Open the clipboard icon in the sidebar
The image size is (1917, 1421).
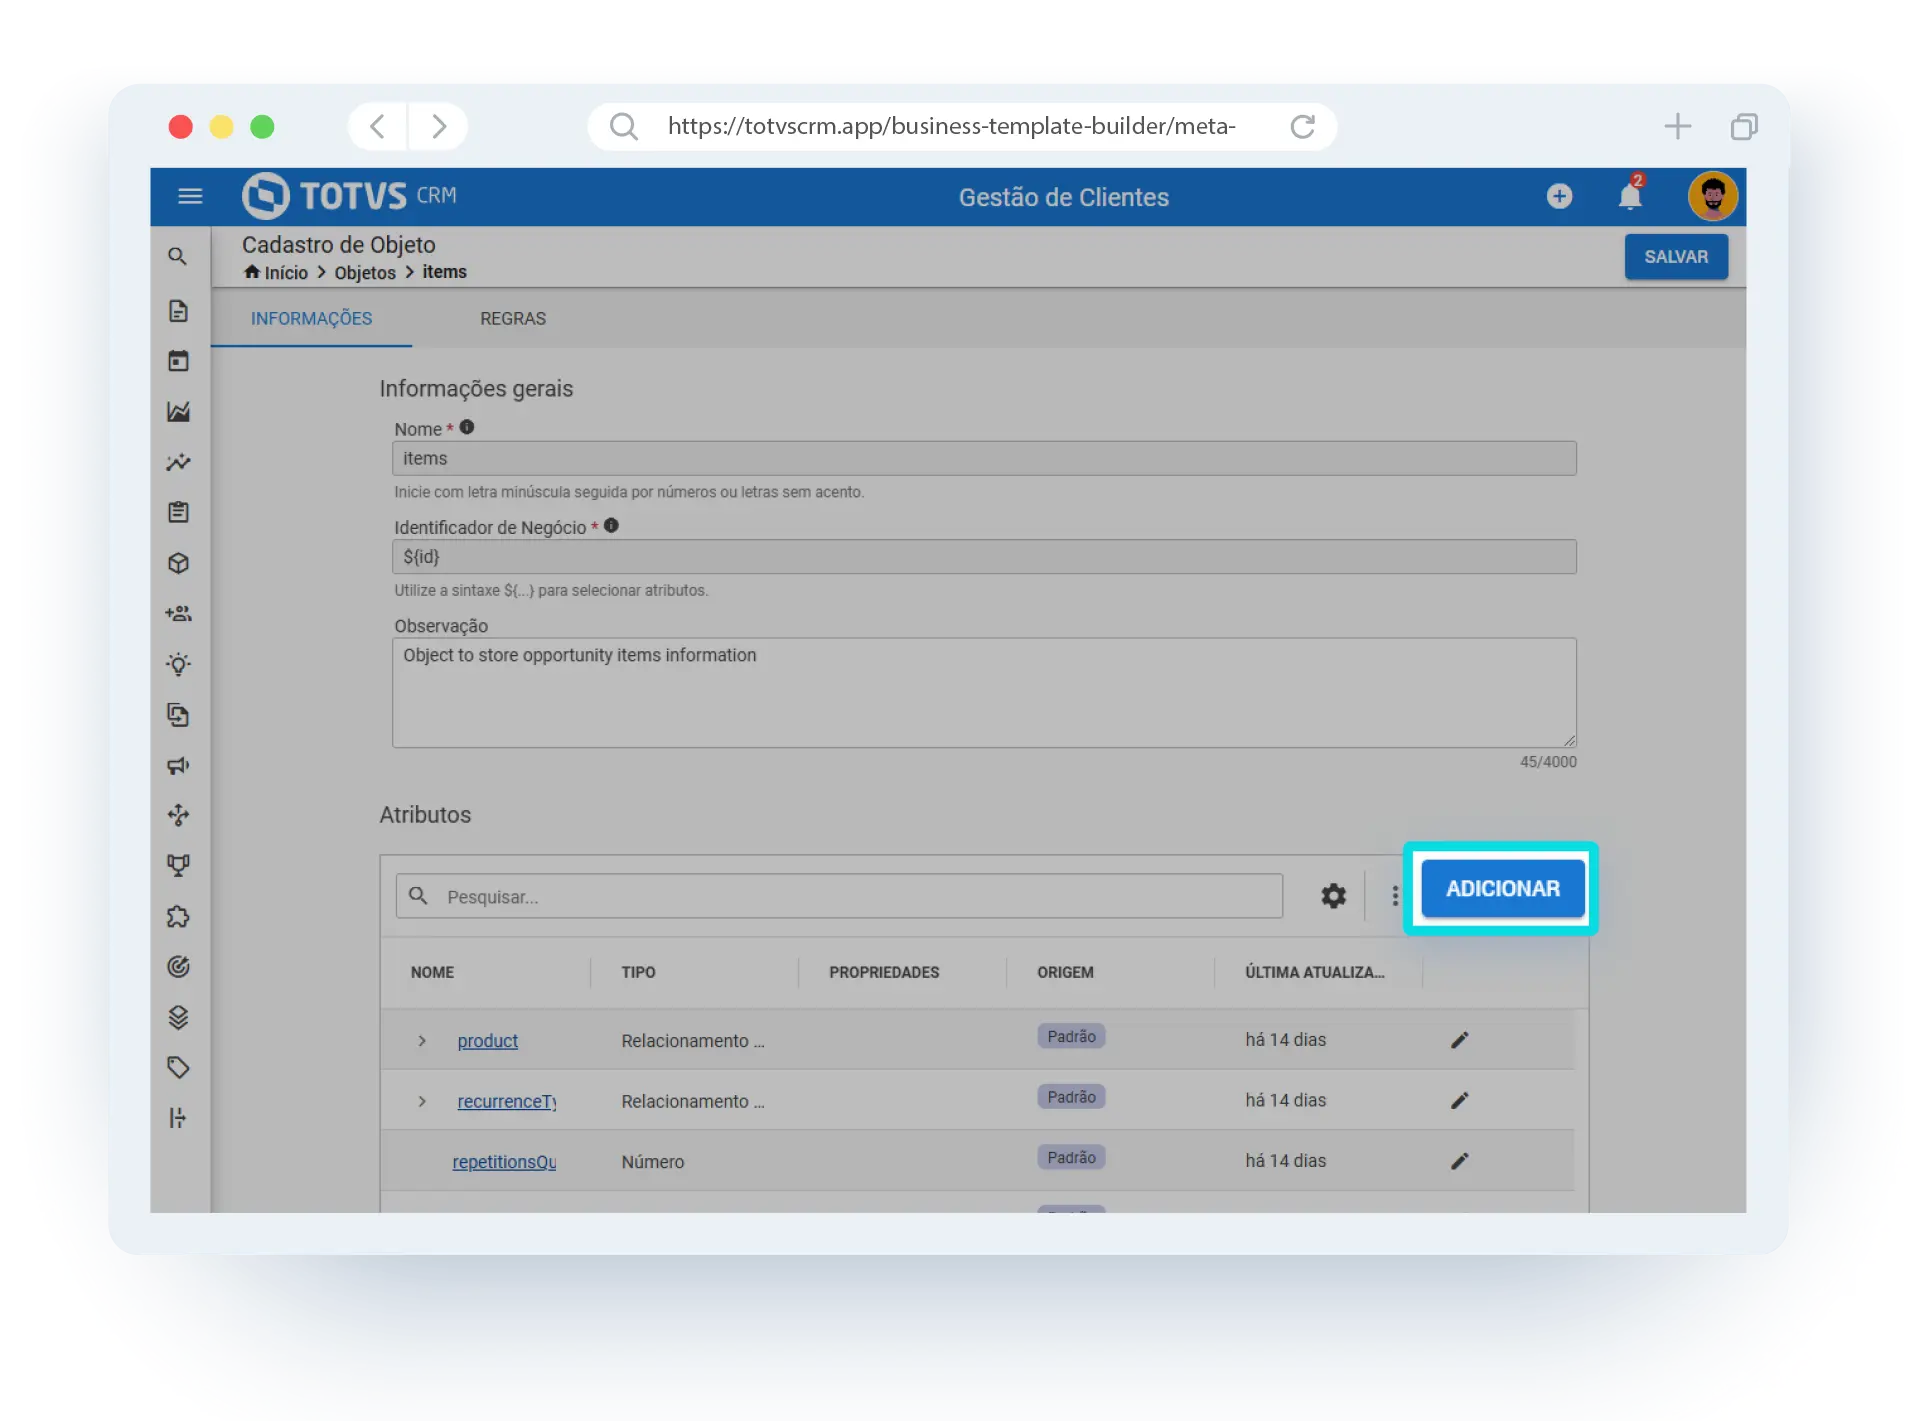coord(178,512)
